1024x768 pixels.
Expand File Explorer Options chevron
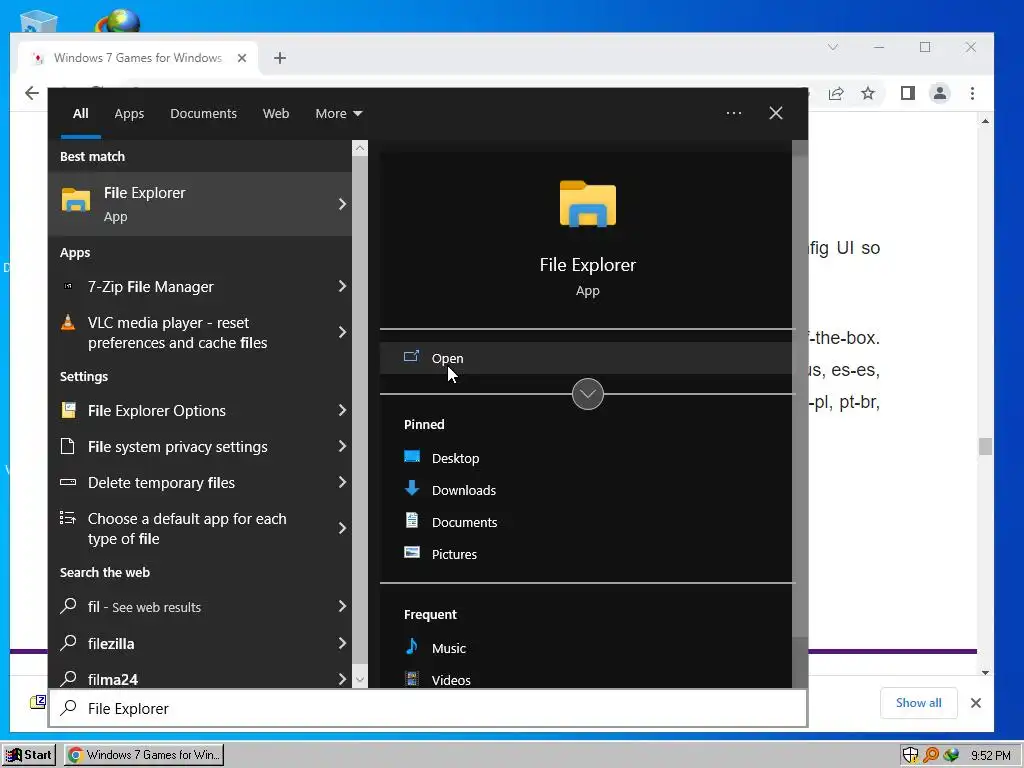pyautogui.click(x=342, y=410)
